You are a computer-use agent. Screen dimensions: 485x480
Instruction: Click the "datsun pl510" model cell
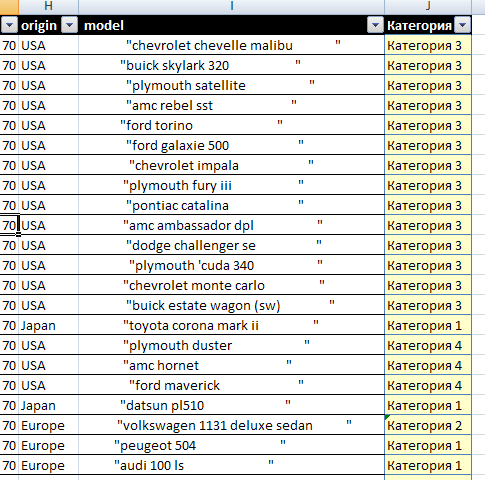coord(231,405)
